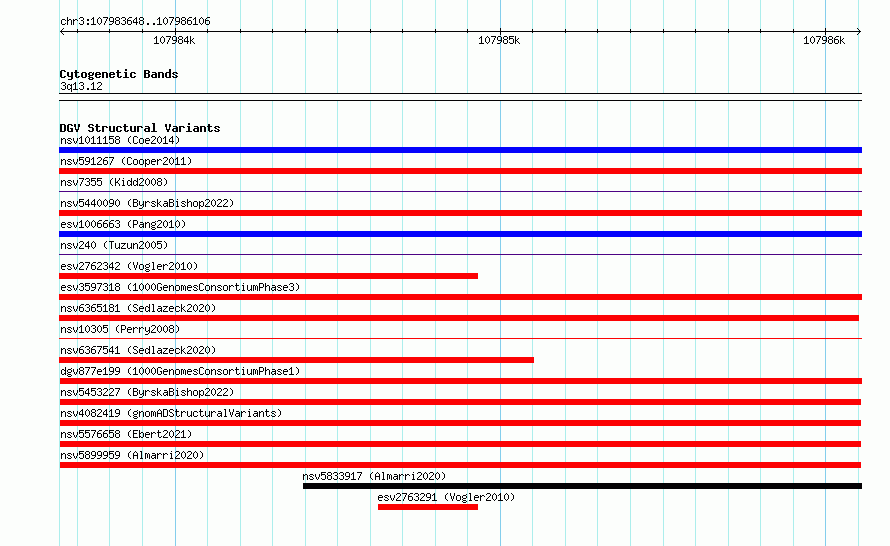Image resolution: width=890 pixels, height=546 pixels.
Task: Select nsv6365181 (Sedlazeck2020) label
Action: point(138,308)
